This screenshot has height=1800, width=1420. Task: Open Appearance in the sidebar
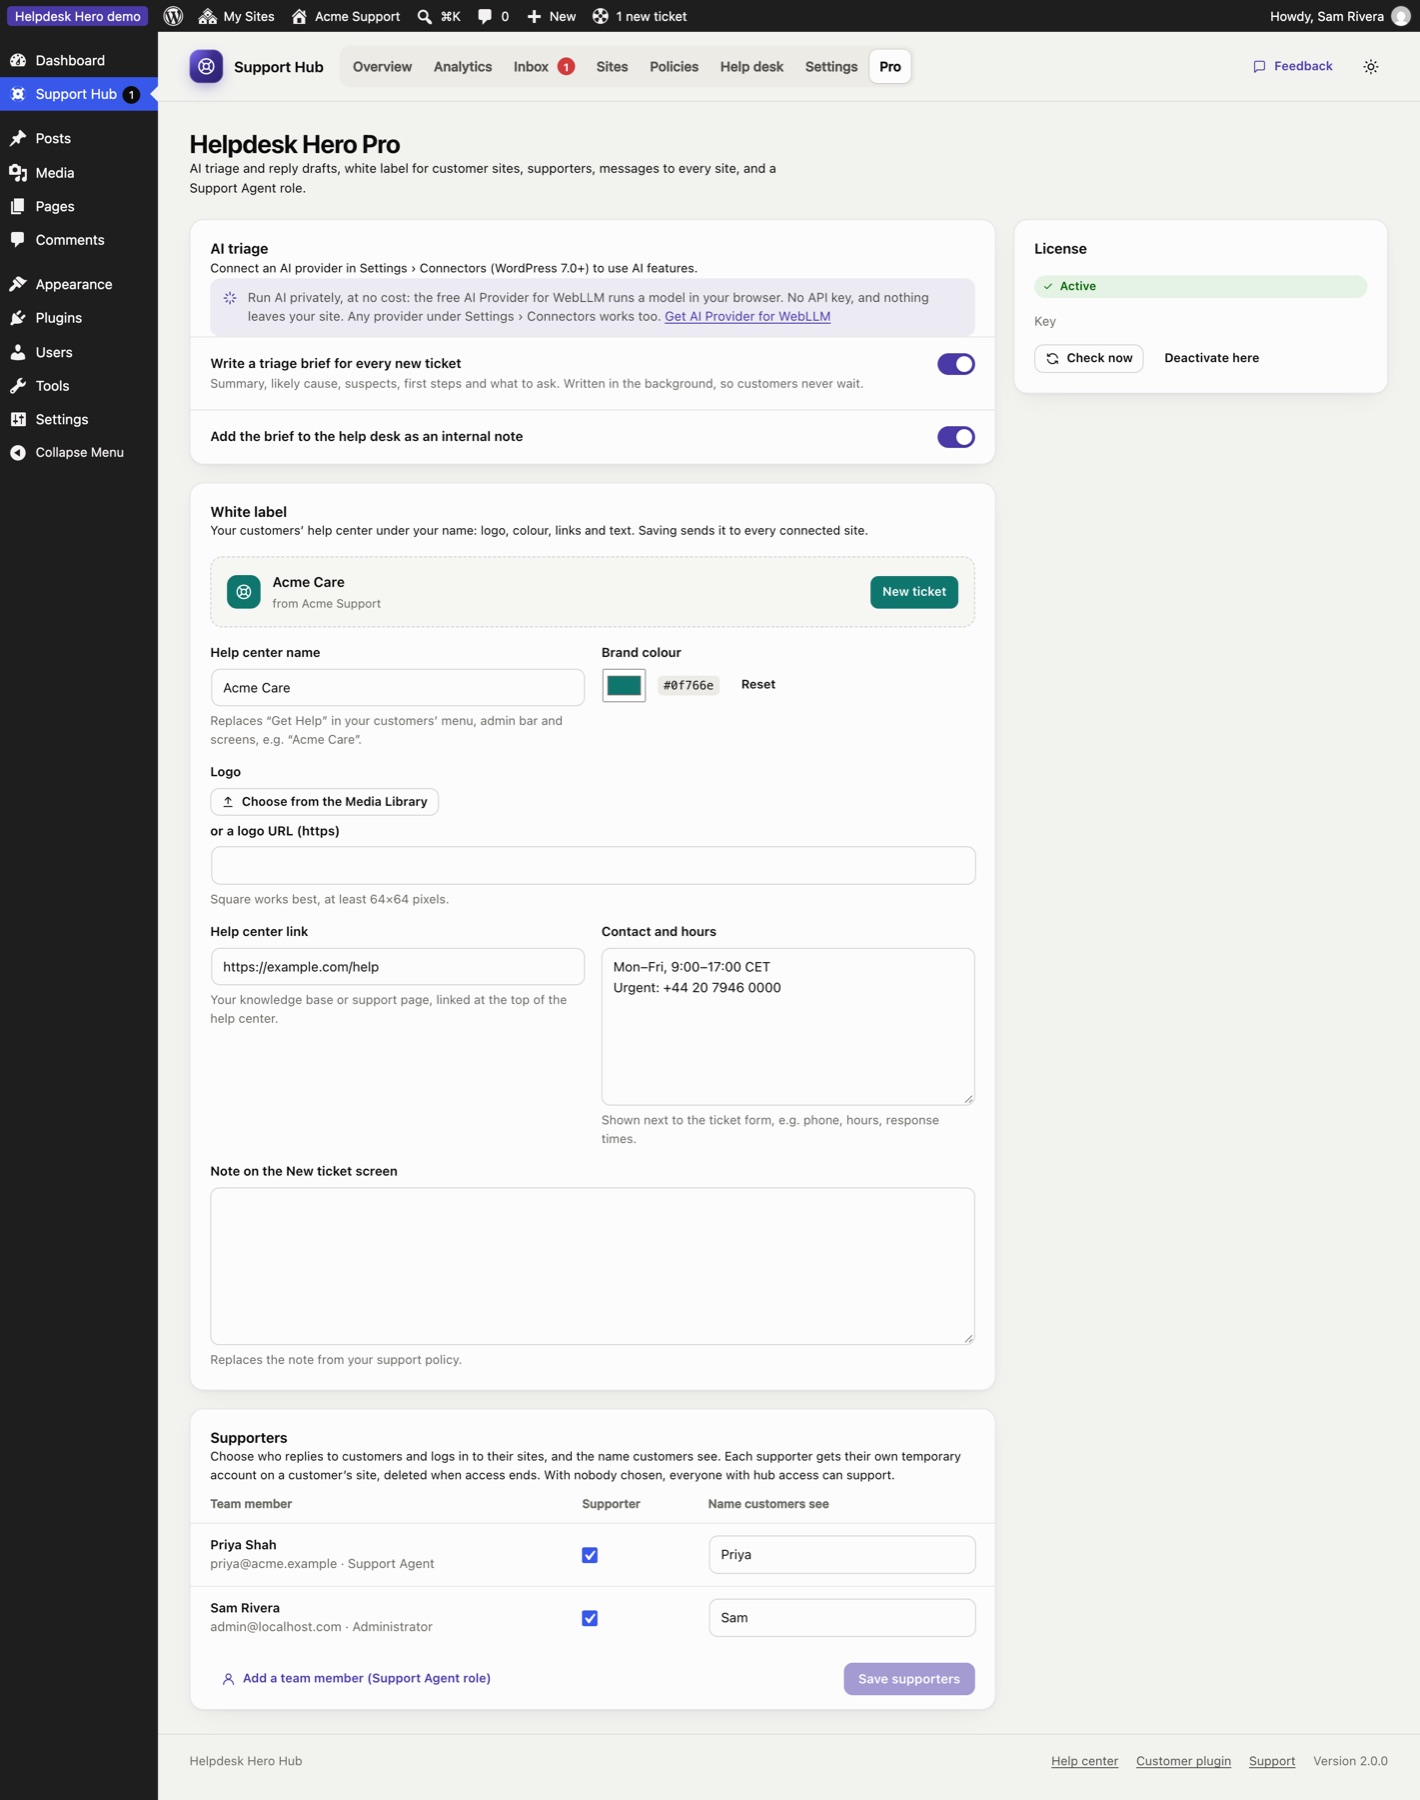click(78, 284)
